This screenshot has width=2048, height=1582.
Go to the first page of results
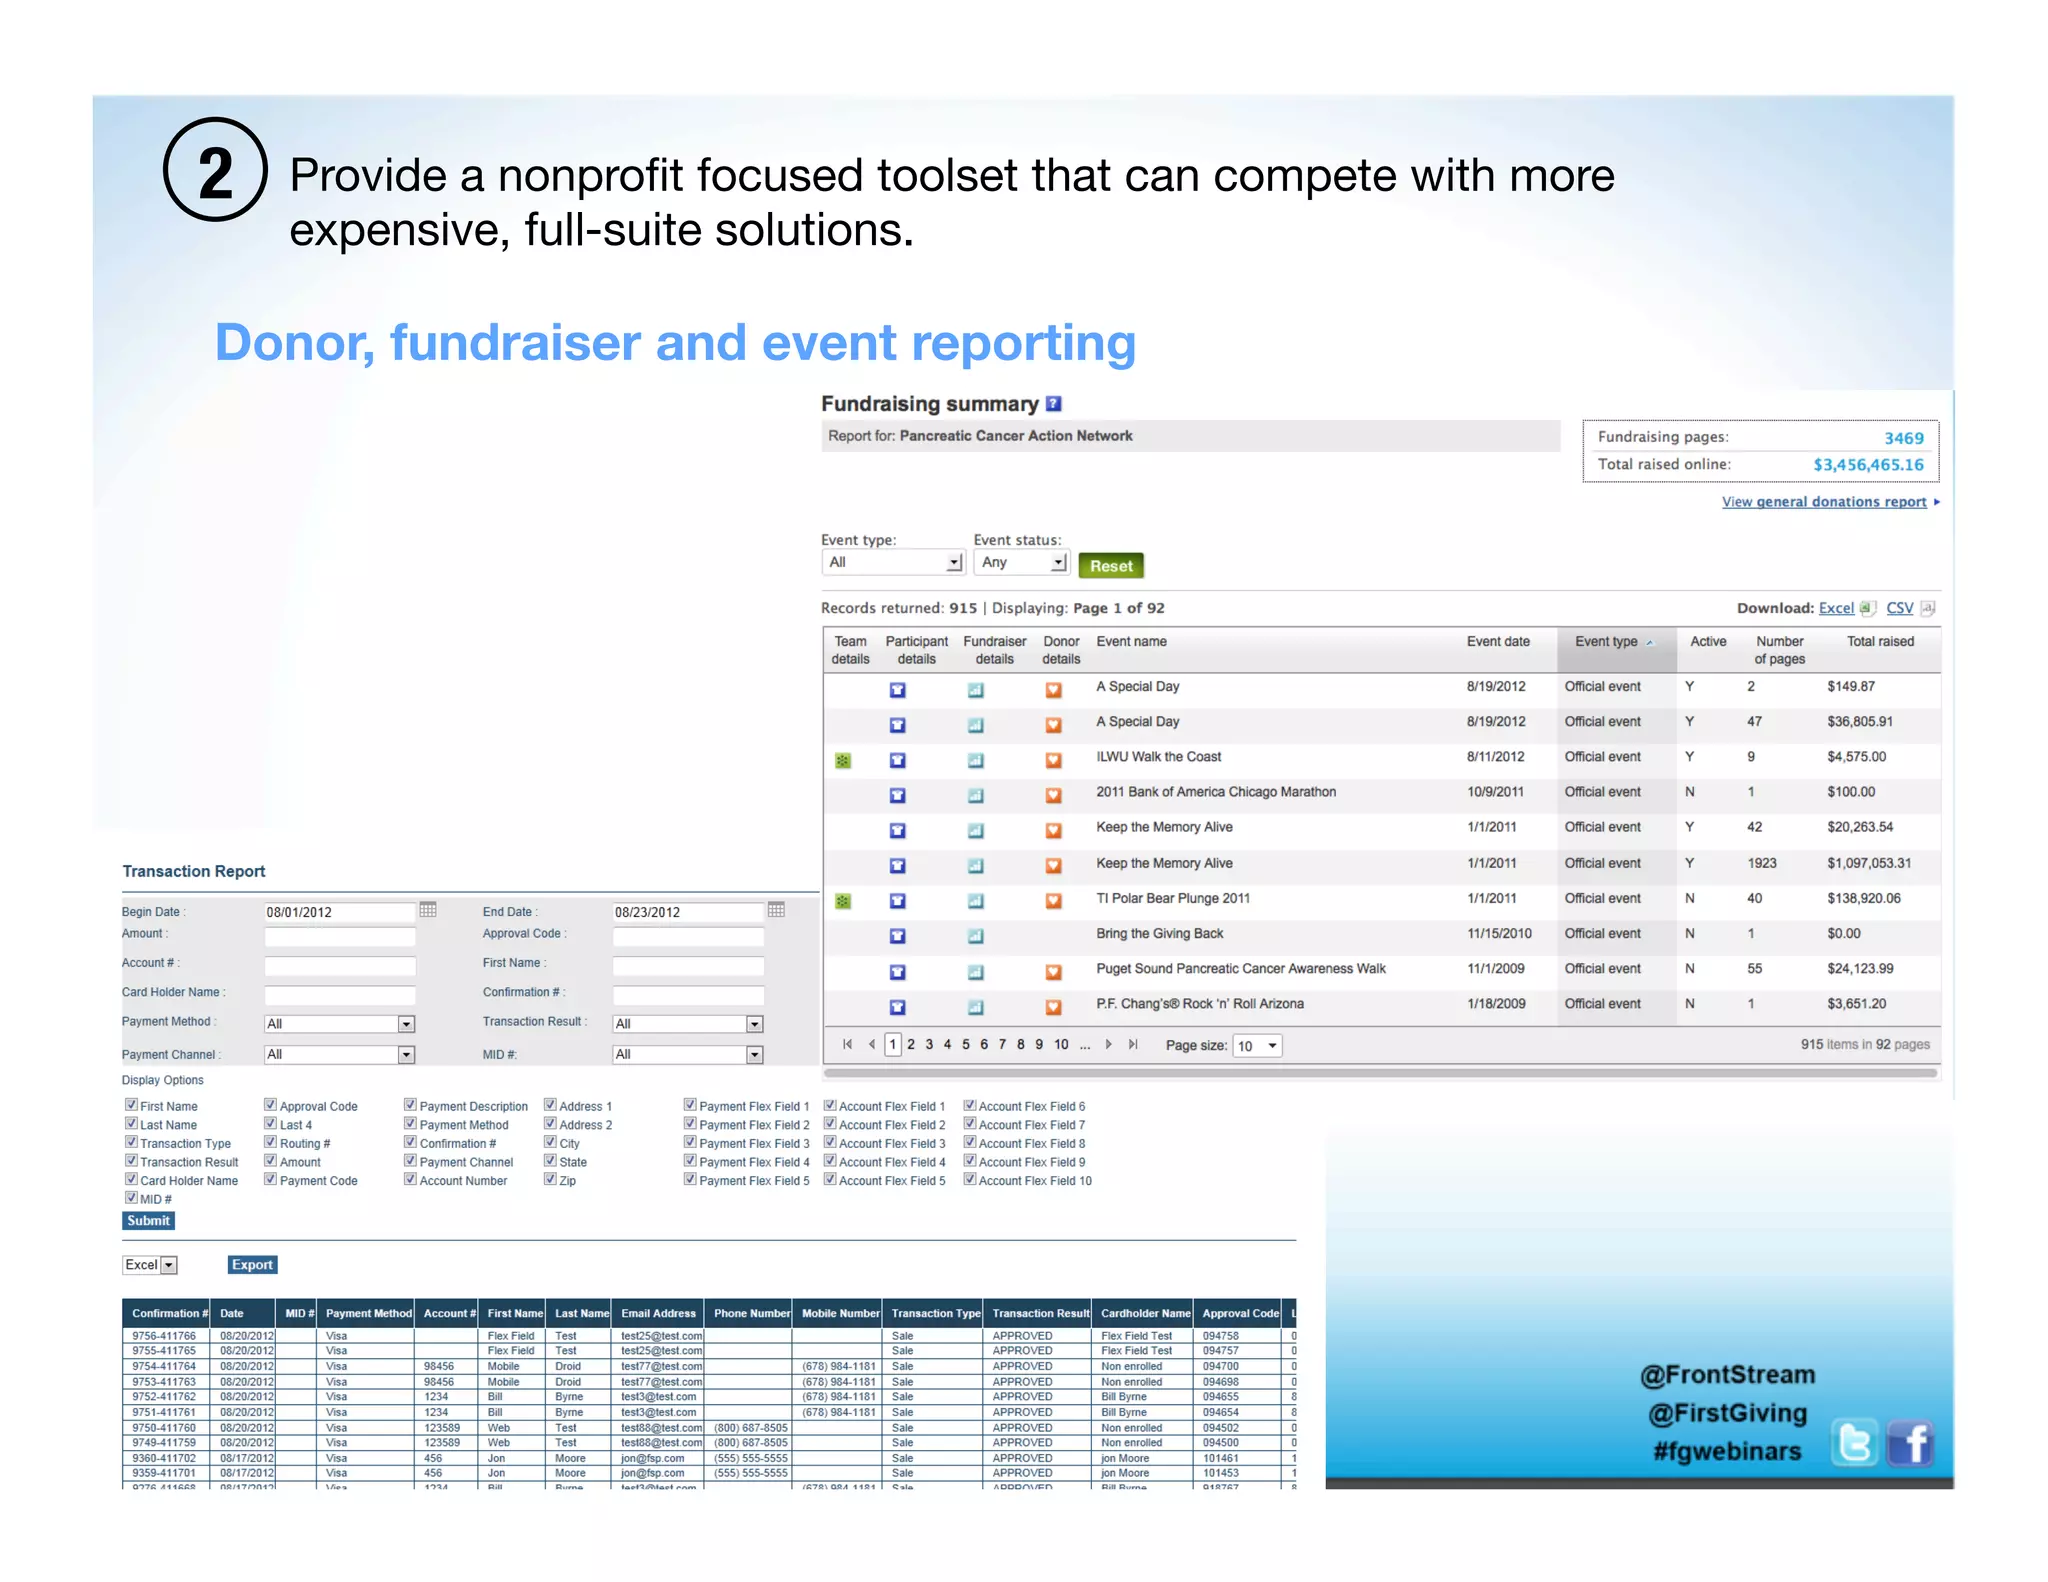847,1044
